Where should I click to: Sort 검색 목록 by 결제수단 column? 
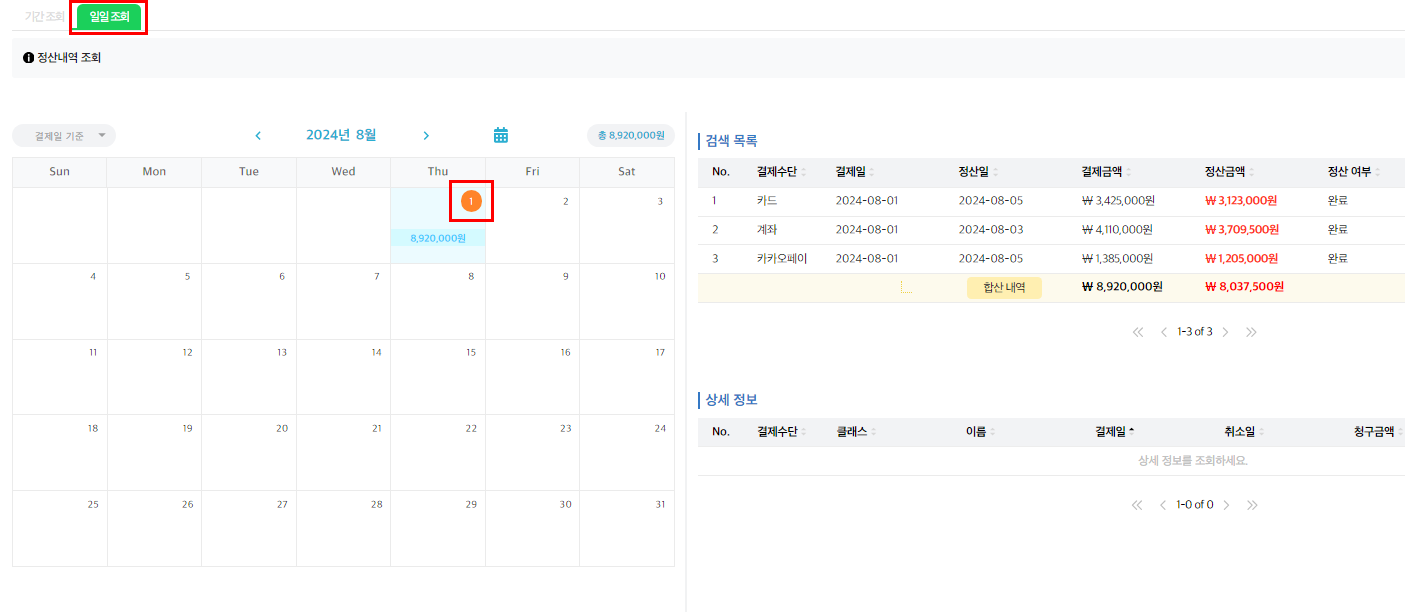pos(781,172)
